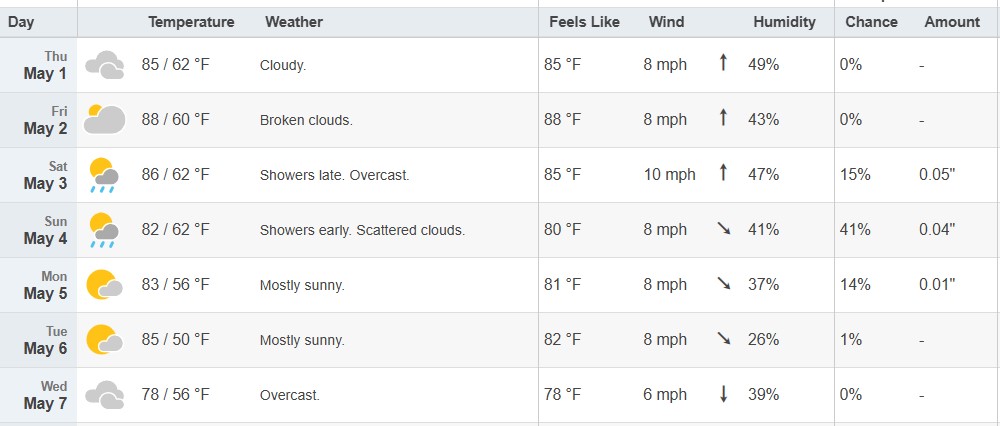Click the 'Showers late. Overcast.' description

click(334, 175)
